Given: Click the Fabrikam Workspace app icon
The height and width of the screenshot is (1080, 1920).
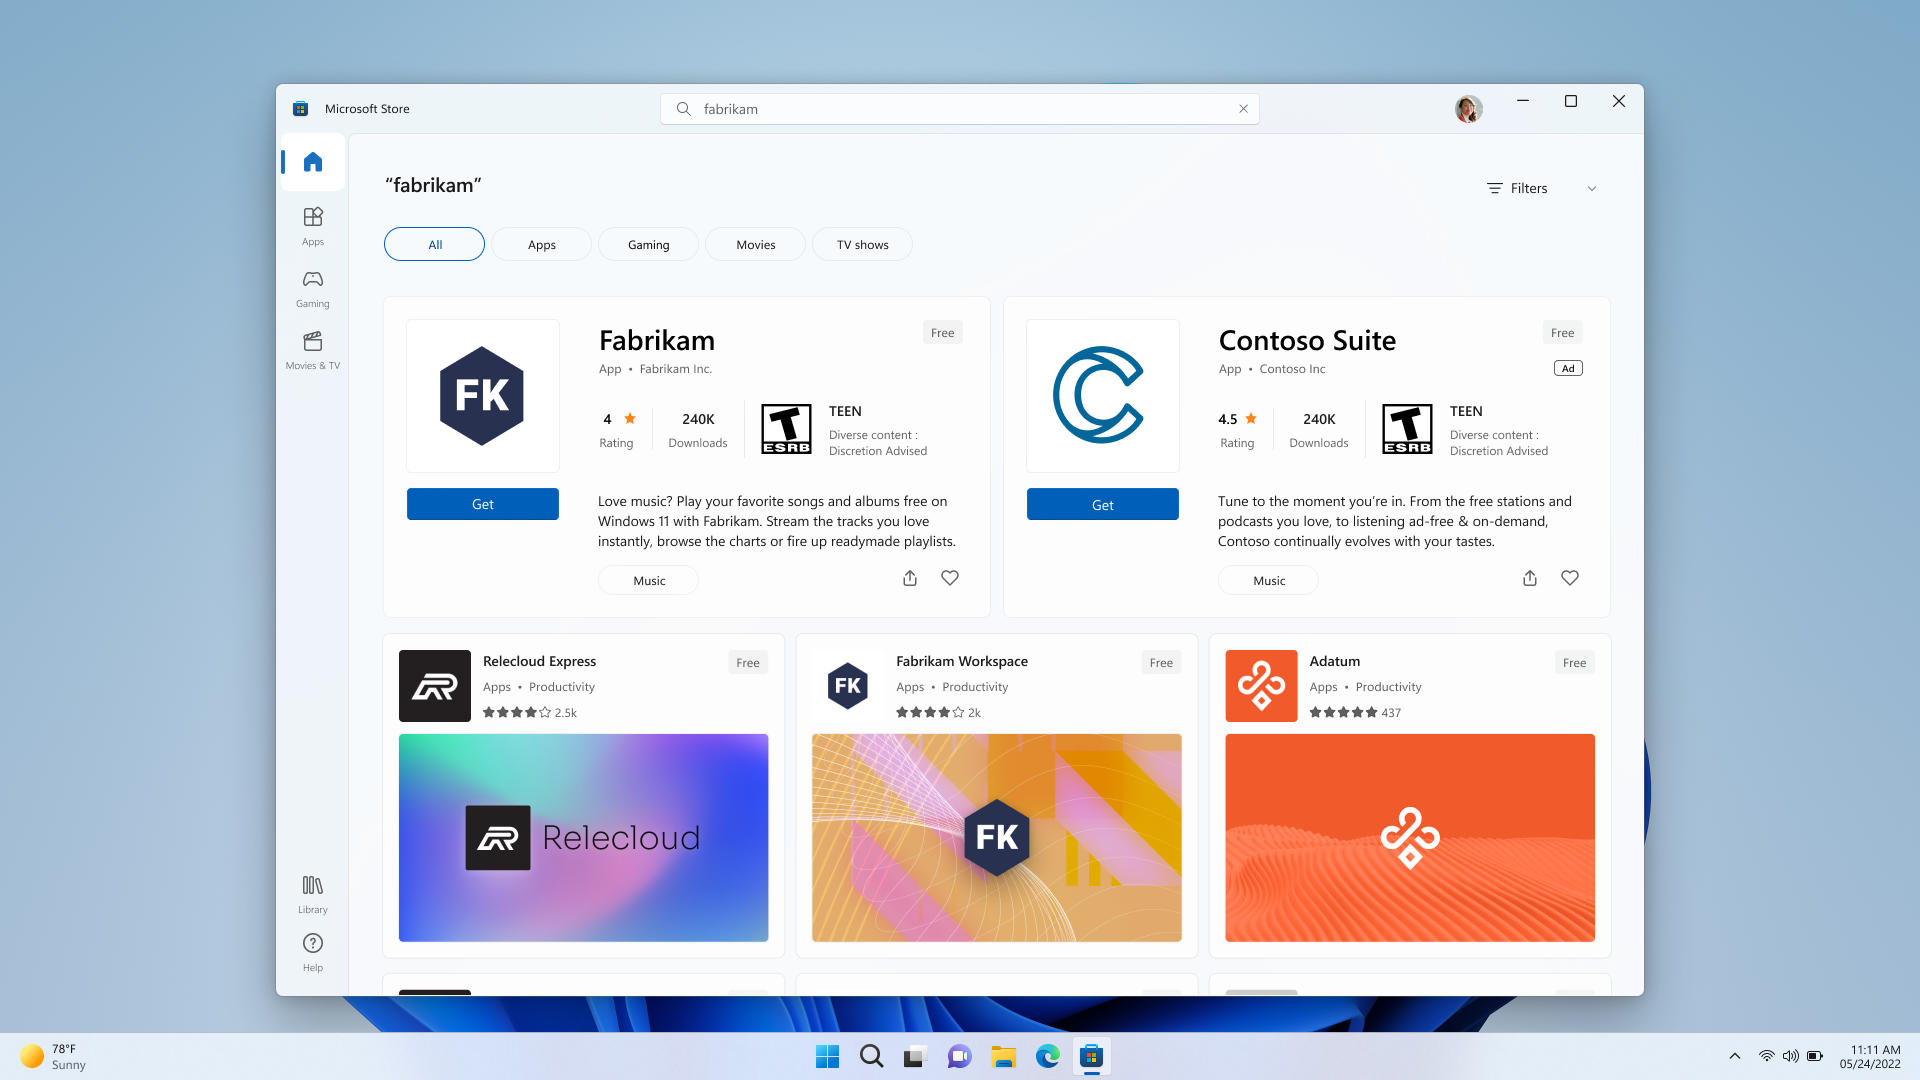Looking at the screenshot, I should [847, 684].
